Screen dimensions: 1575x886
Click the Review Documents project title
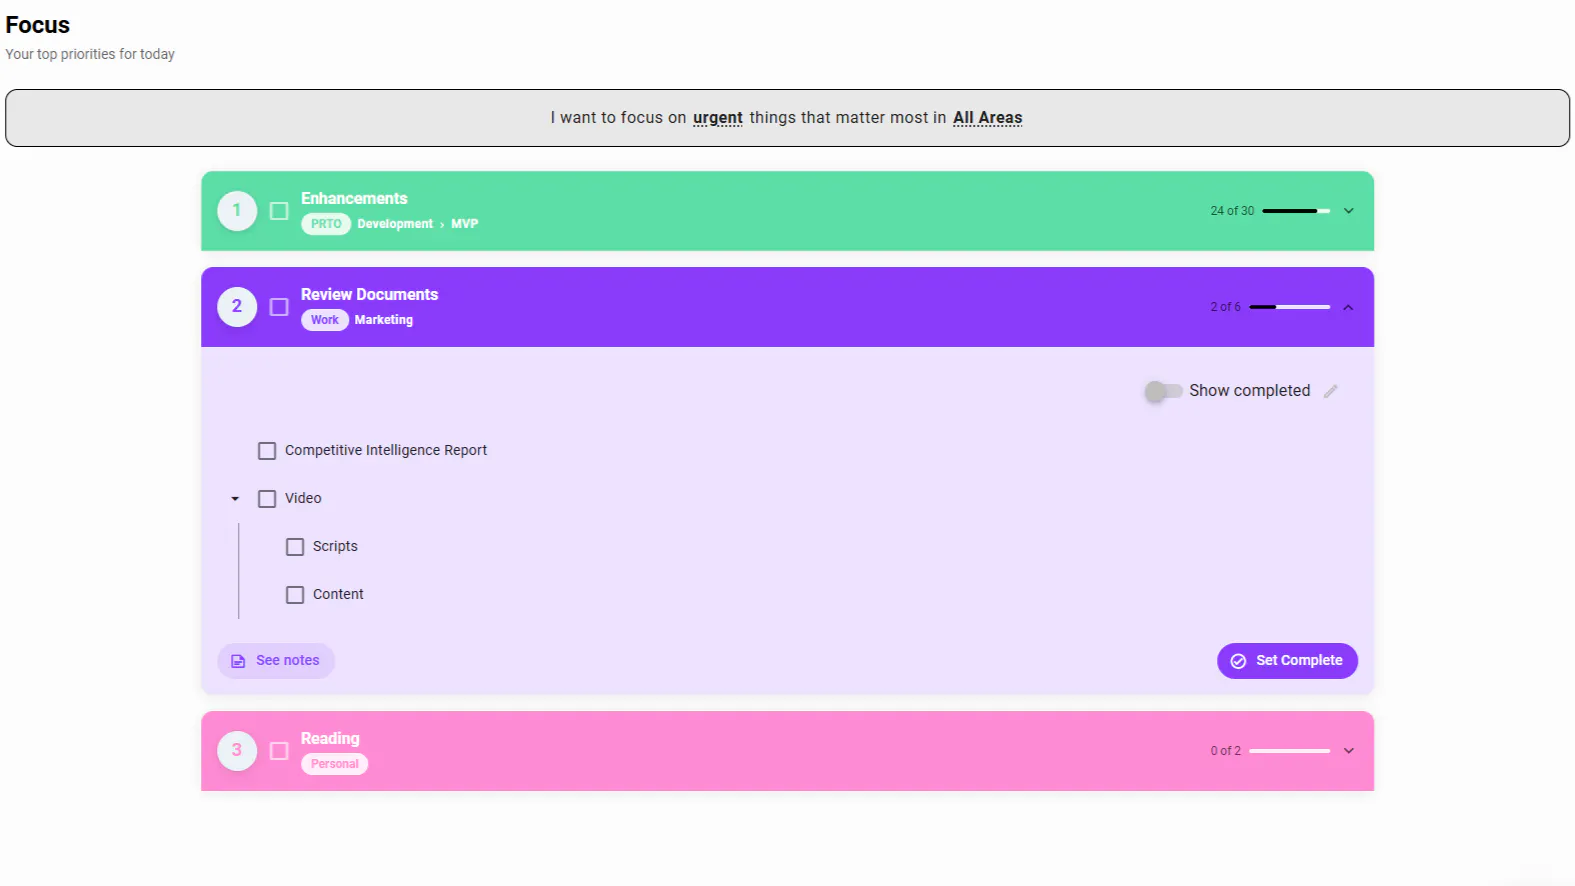369,295
